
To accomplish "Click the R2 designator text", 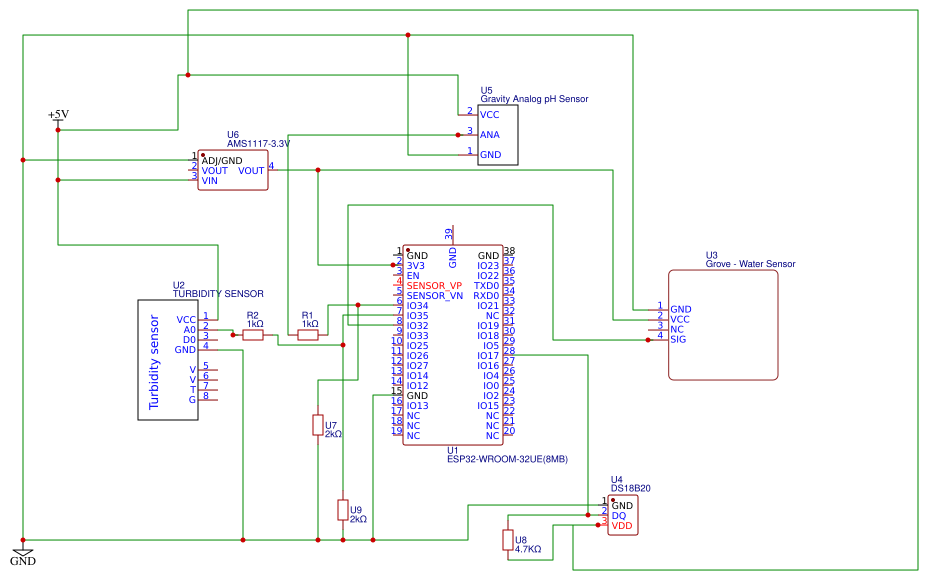I will 253,315.
